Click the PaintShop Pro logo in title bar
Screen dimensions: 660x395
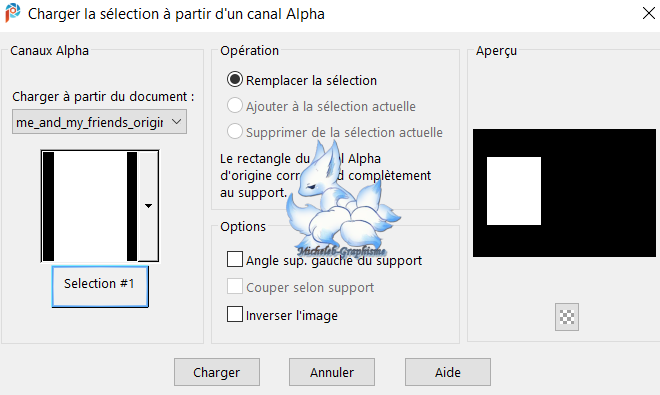click(x=13, y=13)
